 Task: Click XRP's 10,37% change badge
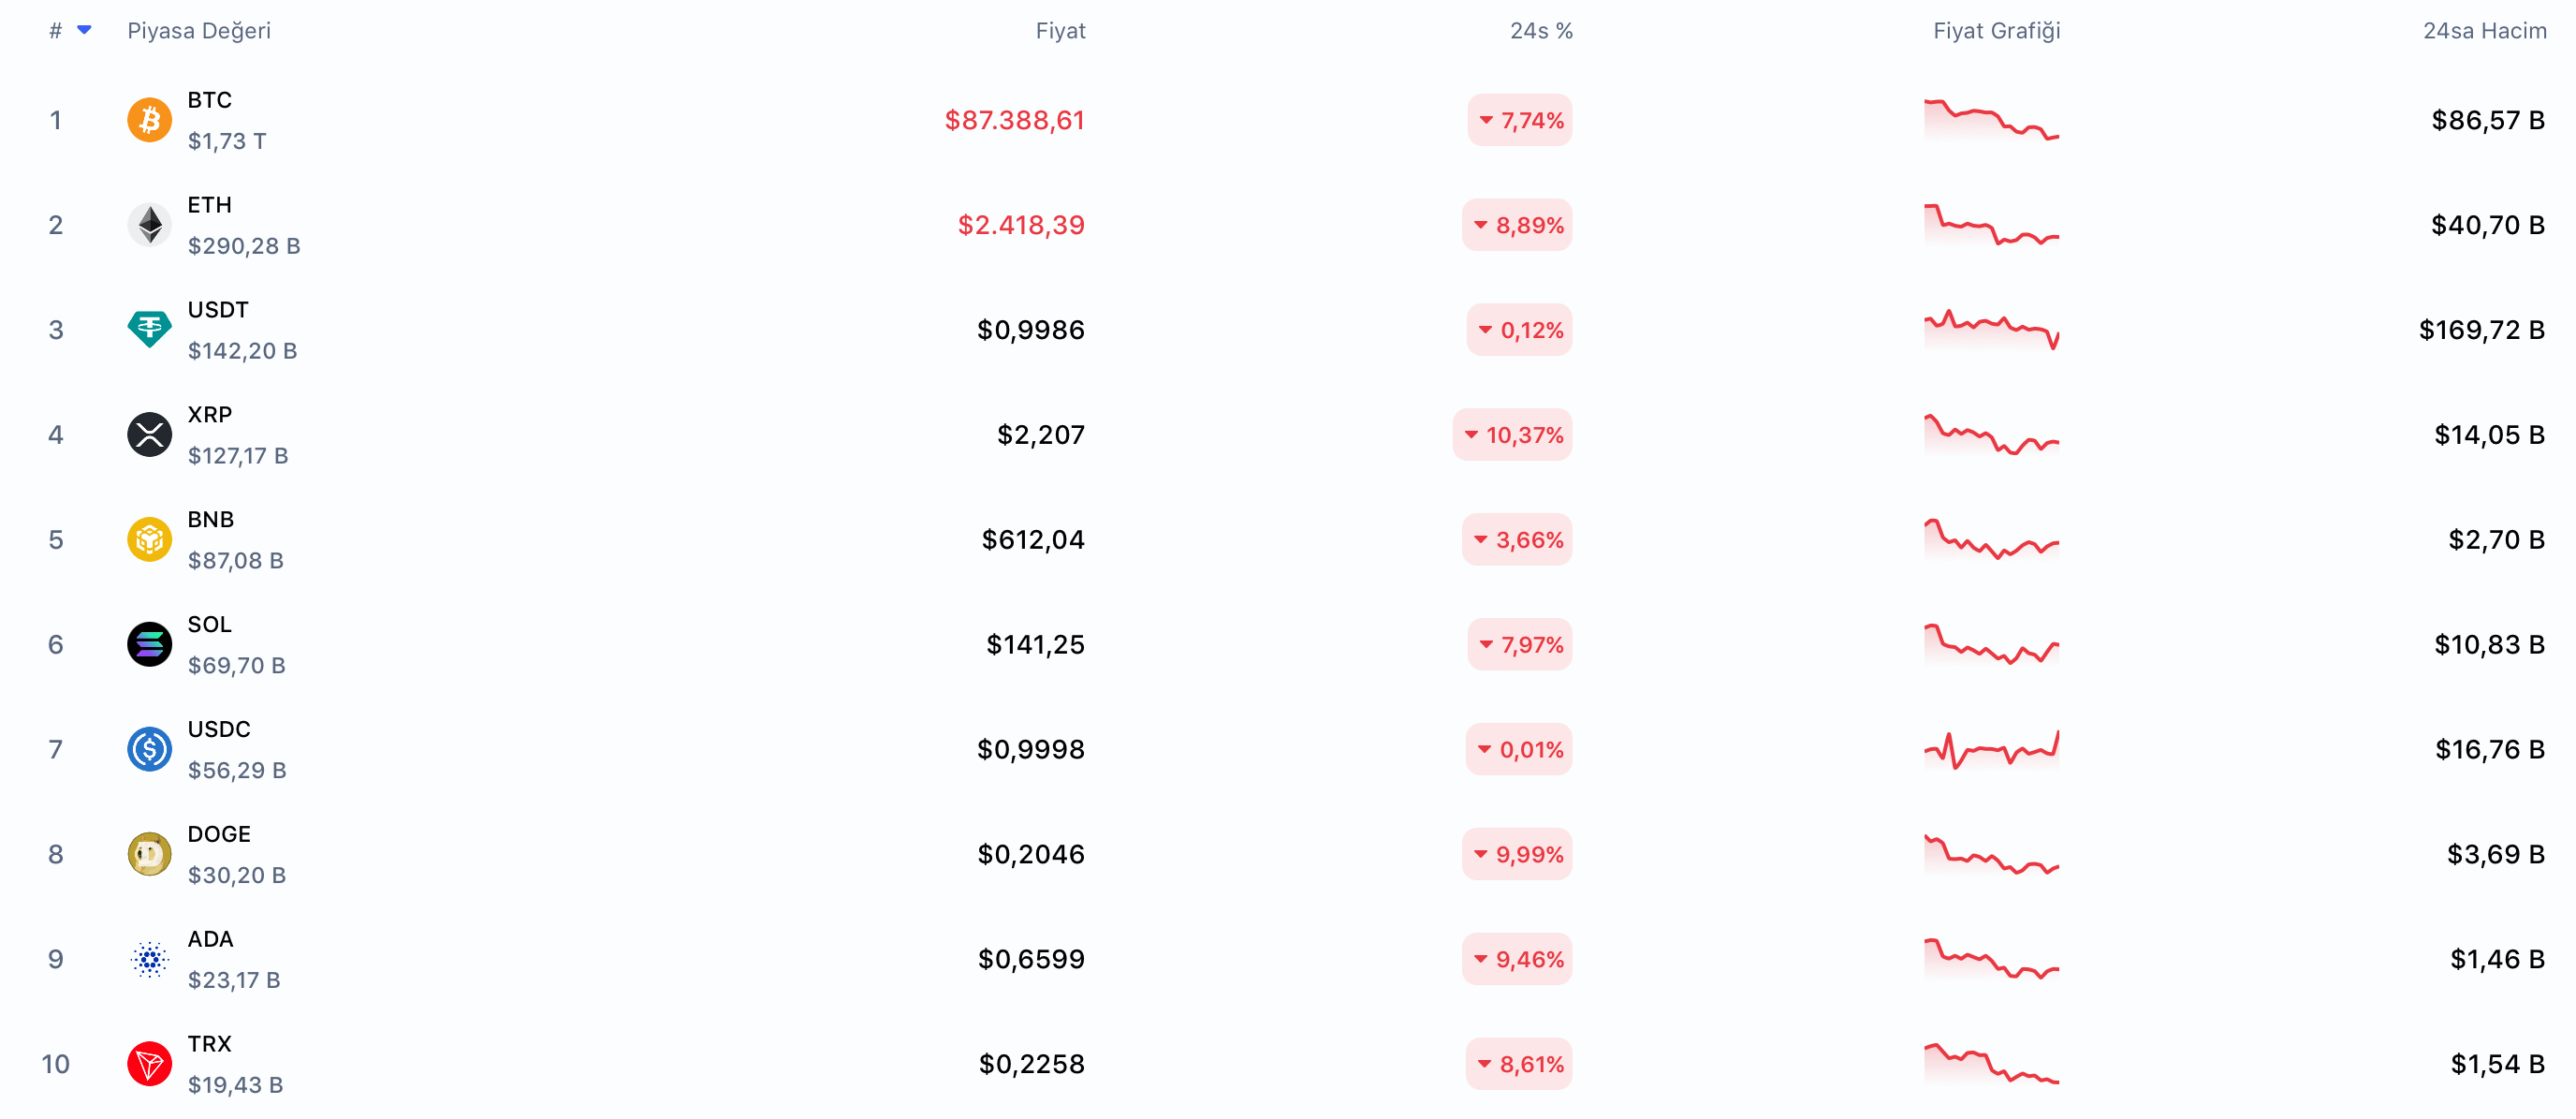click(1512, 435)
